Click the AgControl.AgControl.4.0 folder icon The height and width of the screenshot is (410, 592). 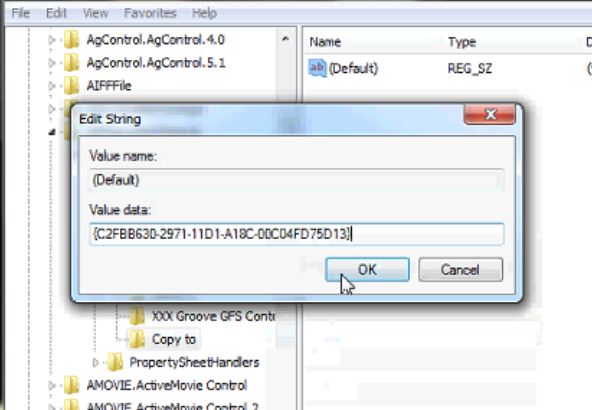[x=71, y=40]
